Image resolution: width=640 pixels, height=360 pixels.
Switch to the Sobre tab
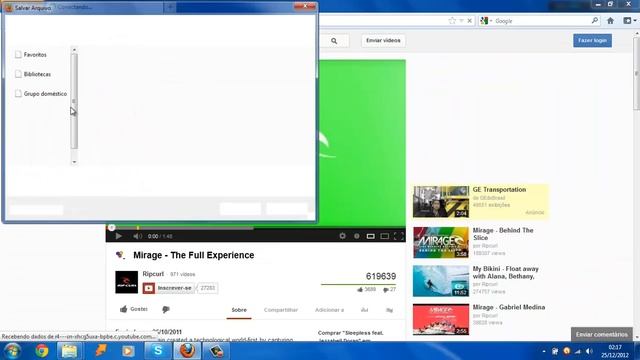pos(239,310)
